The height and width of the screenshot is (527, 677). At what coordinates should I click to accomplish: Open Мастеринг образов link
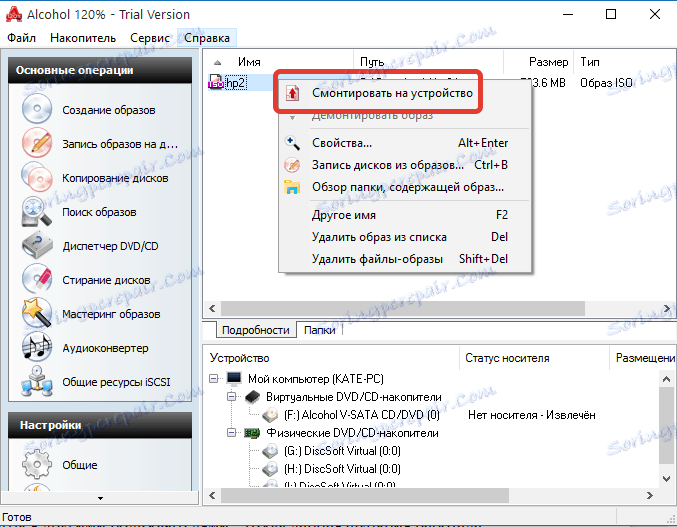(111, 314)
